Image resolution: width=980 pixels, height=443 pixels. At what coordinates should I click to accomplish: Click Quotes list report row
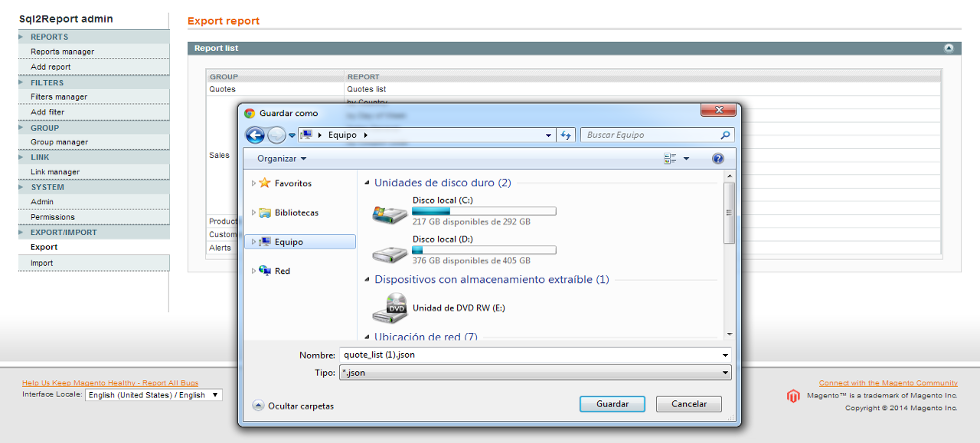367,89
